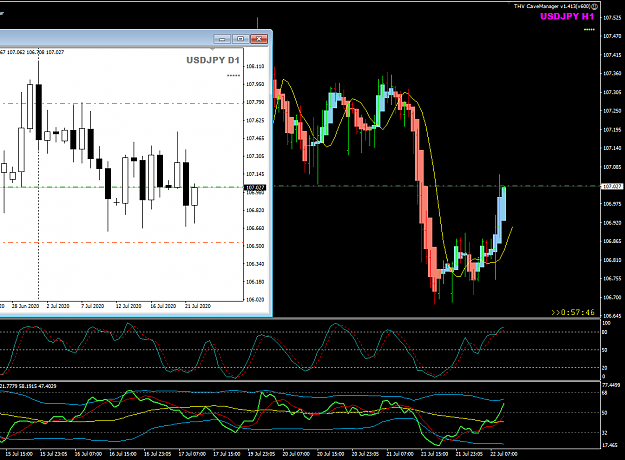Click the indicator readout 21.7779 58.1915 47.4029
This screenshot has width=625, height=460.
point(29,386)
